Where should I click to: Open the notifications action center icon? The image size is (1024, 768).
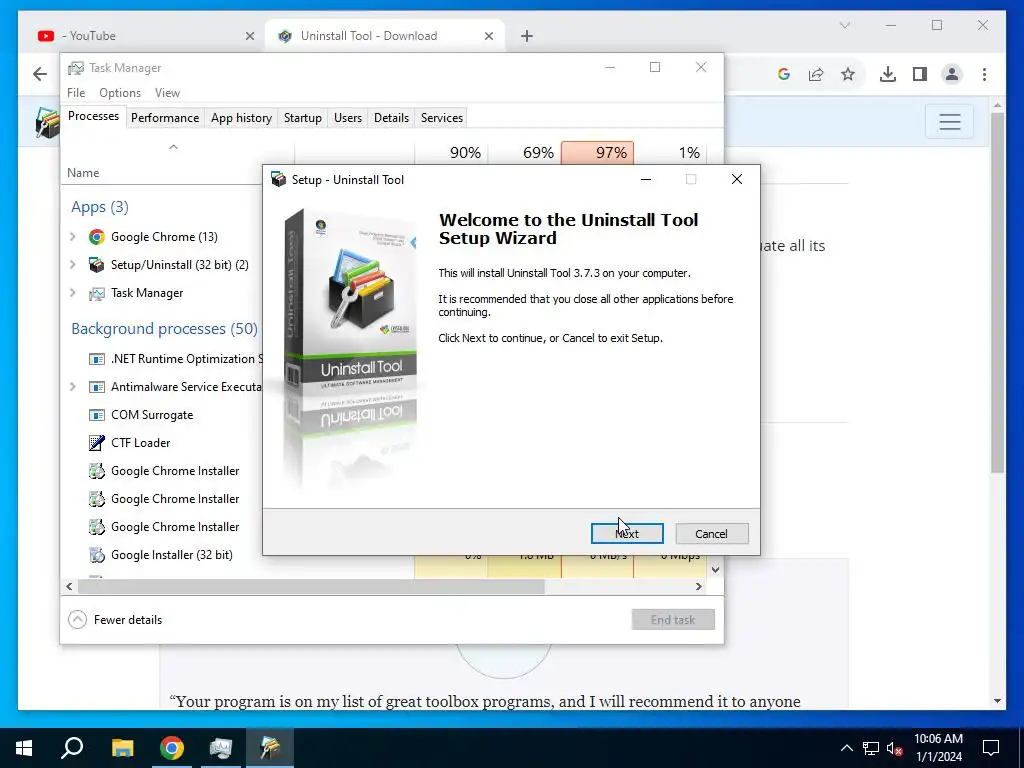991,748
